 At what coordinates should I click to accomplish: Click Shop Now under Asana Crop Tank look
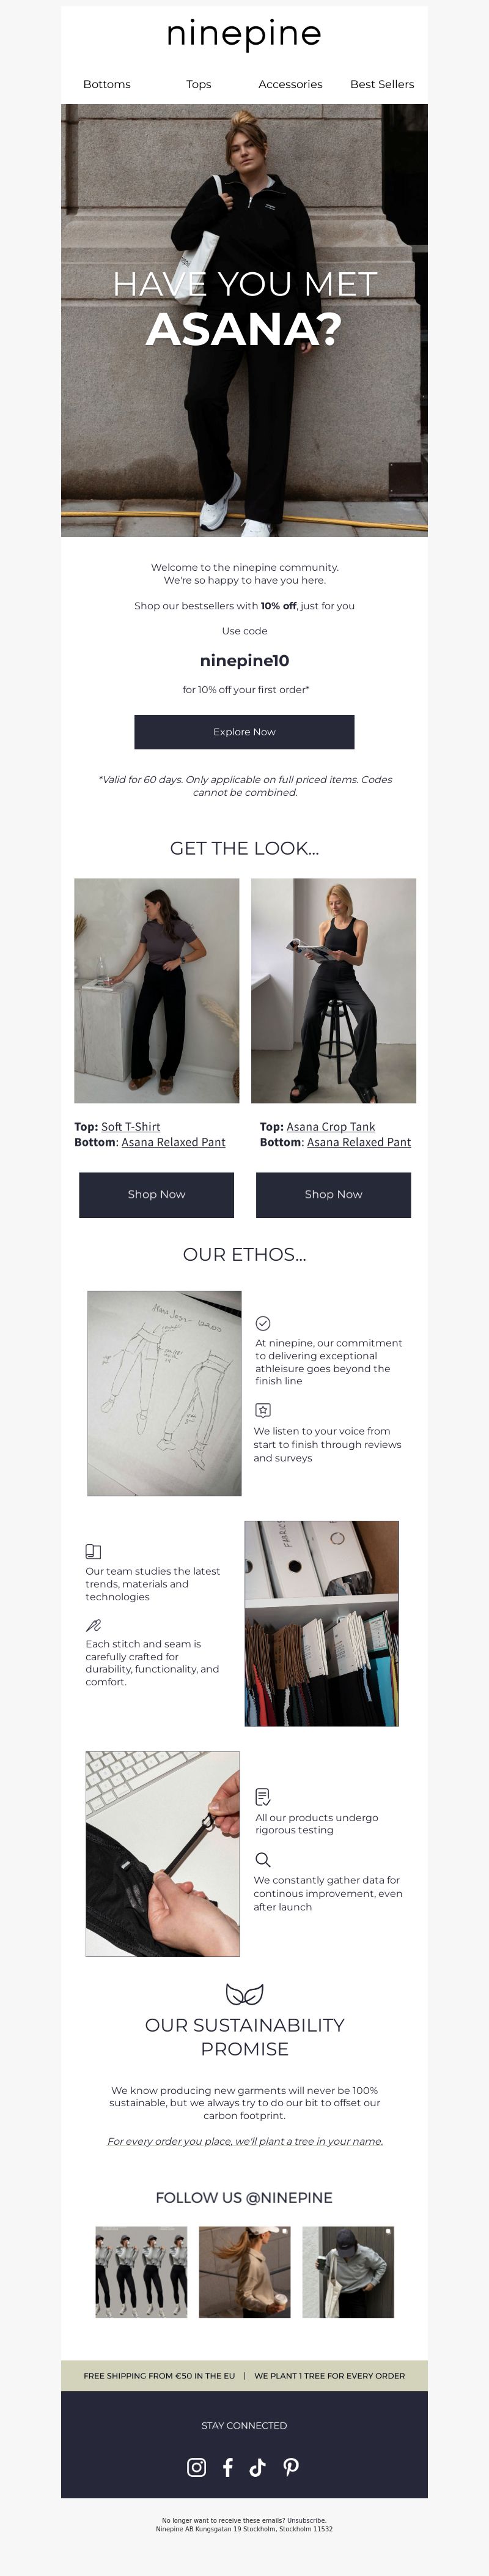[x=333, y=1194]
